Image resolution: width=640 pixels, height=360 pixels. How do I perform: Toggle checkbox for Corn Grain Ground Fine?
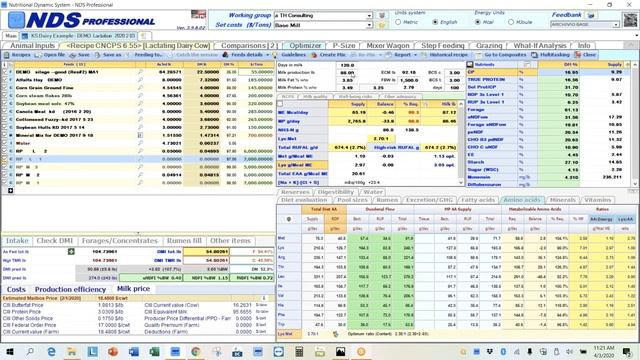[x=4, y=88]
